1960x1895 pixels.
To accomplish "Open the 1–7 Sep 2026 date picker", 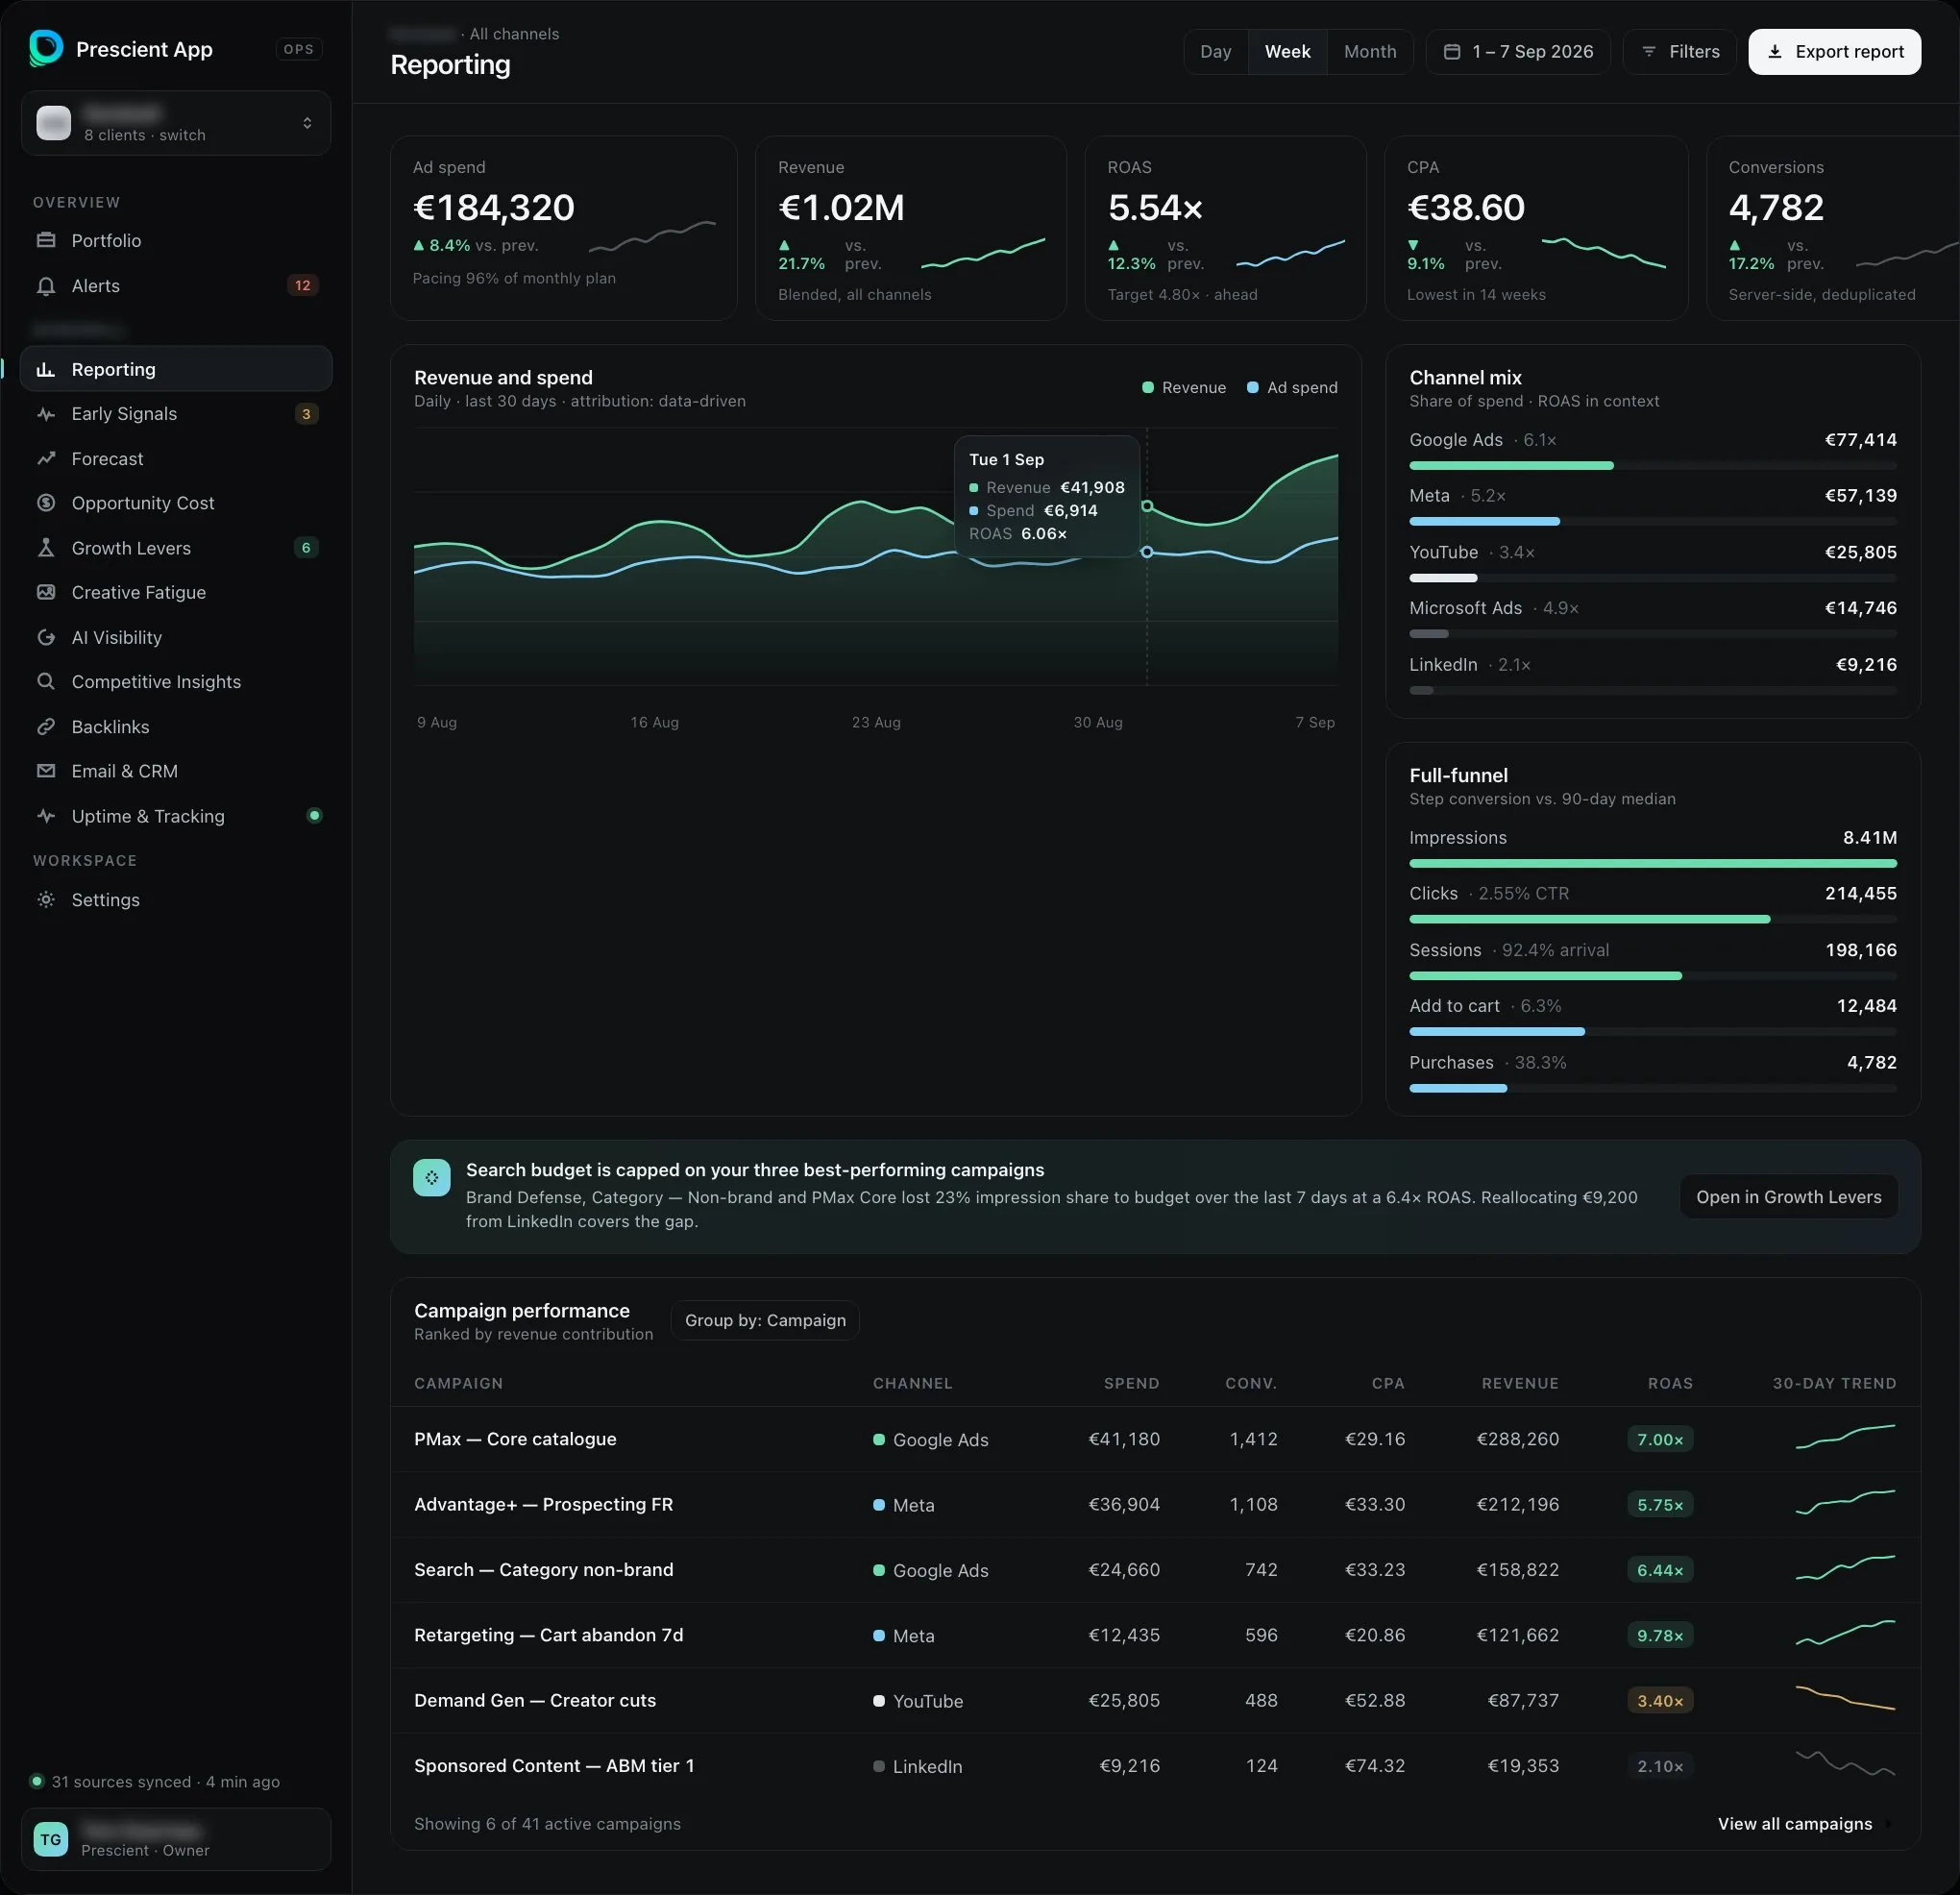I will point(1518,52).
